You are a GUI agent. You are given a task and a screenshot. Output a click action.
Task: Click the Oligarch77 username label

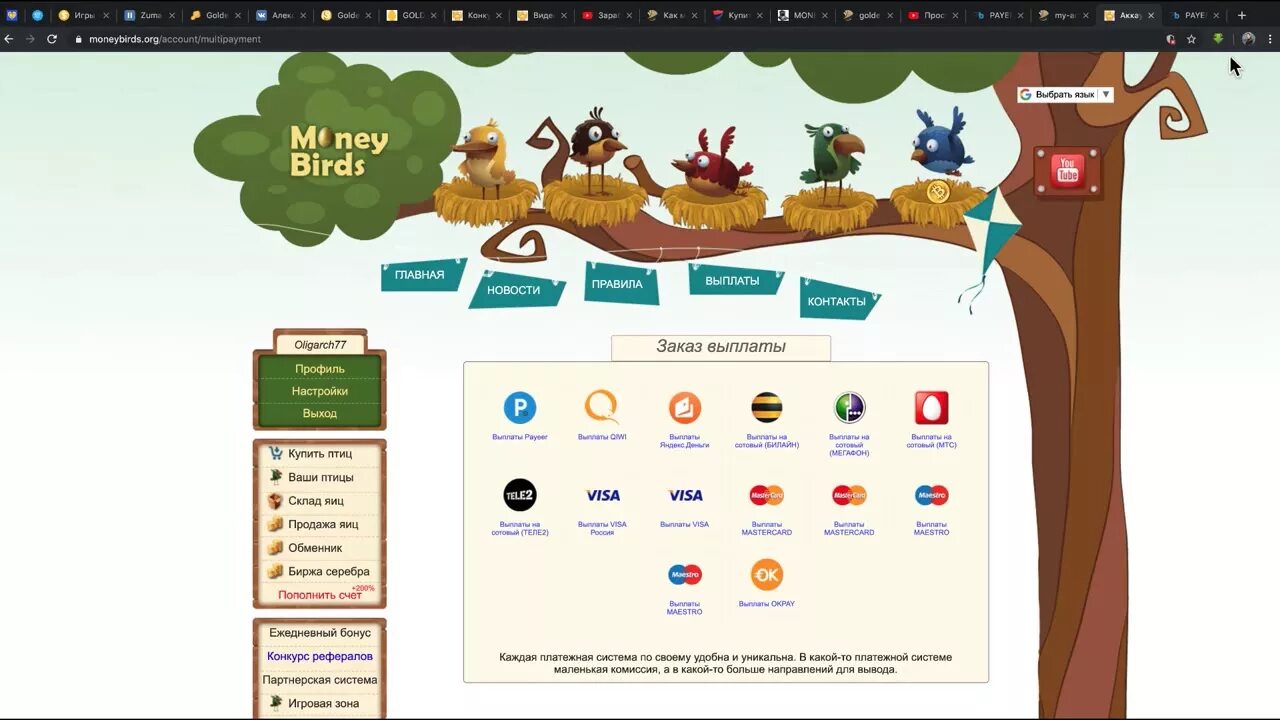320,345
